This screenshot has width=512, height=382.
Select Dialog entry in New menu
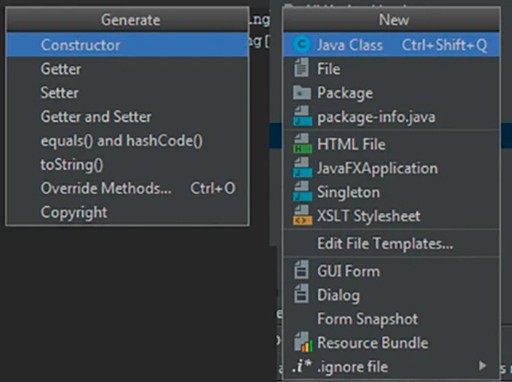pos(391,295)
